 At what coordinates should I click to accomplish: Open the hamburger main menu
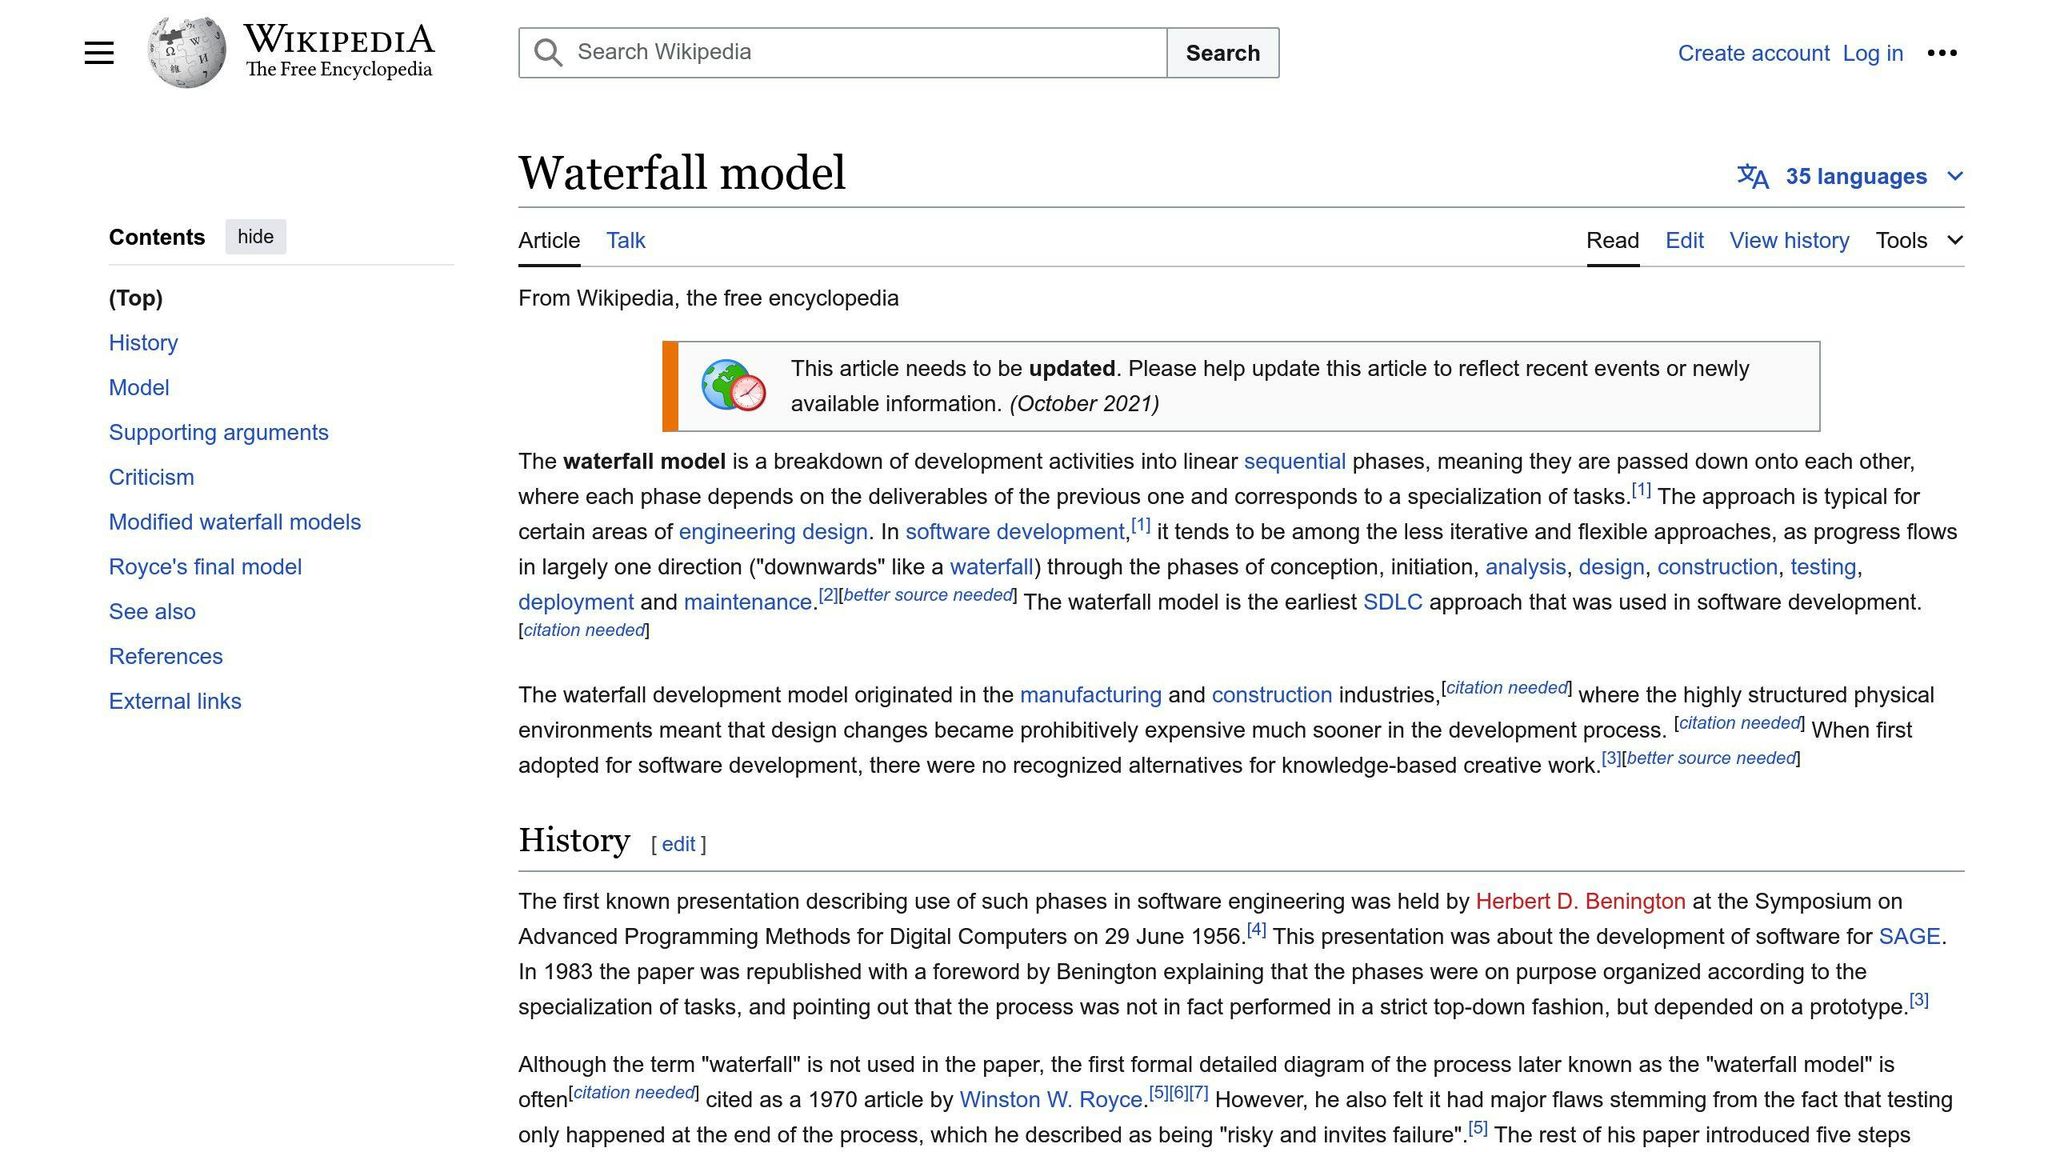pos(99,53)
